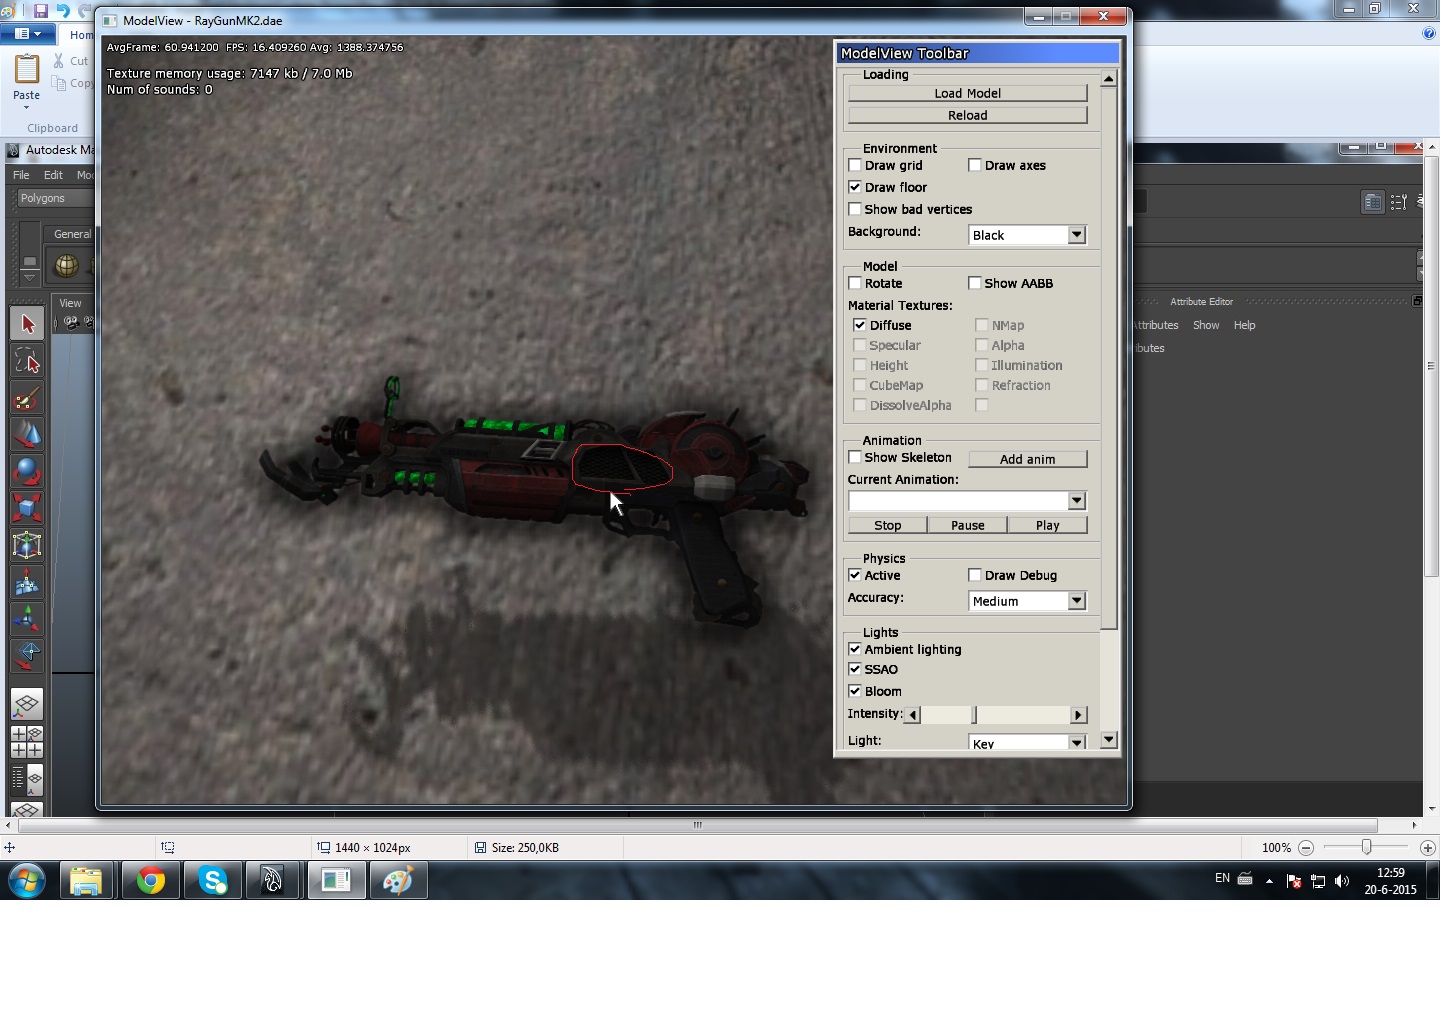Select the Rotate tool sphere icon
This screenshot has height=1024, width=1440.
coord(27,471)
